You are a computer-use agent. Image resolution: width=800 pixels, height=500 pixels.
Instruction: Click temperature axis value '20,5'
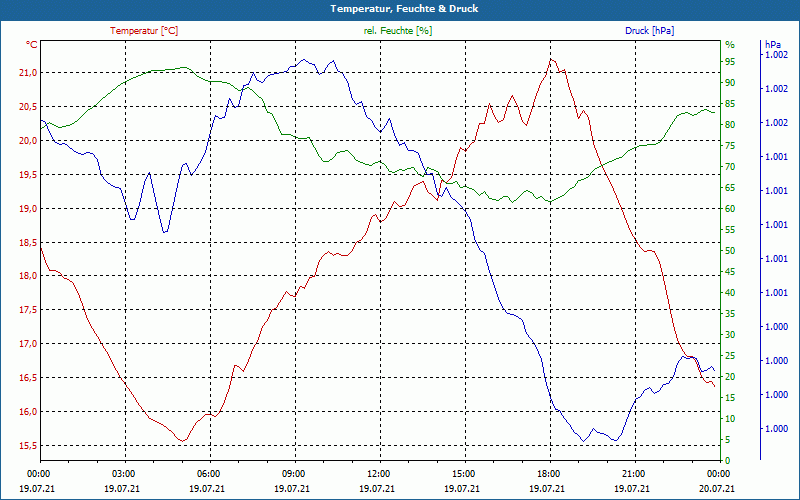(28, 107)
